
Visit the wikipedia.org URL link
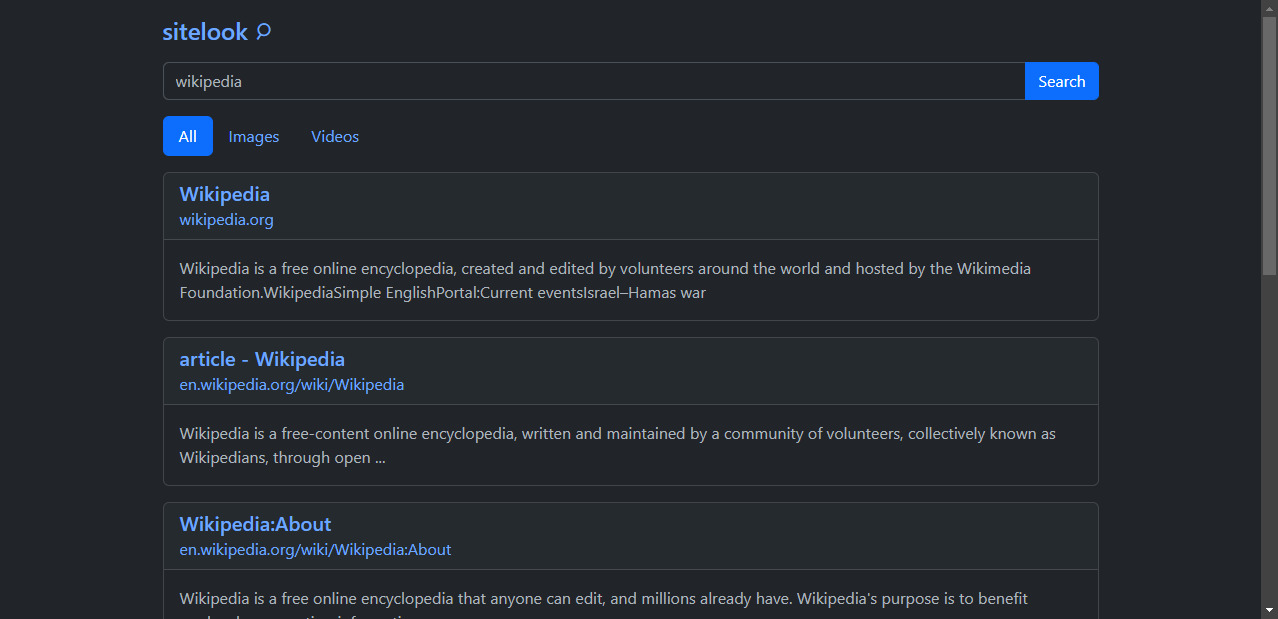coord(226,220)
